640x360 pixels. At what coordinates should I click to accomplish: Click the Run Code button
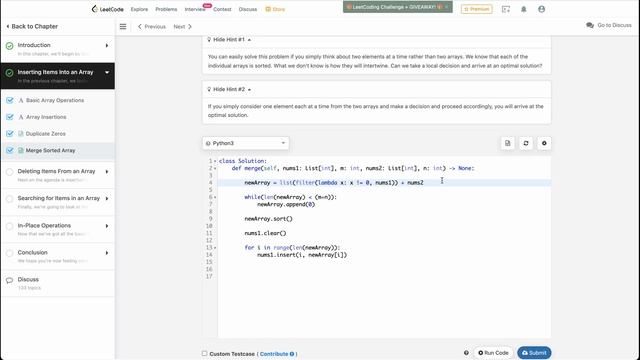coord(493,353)
